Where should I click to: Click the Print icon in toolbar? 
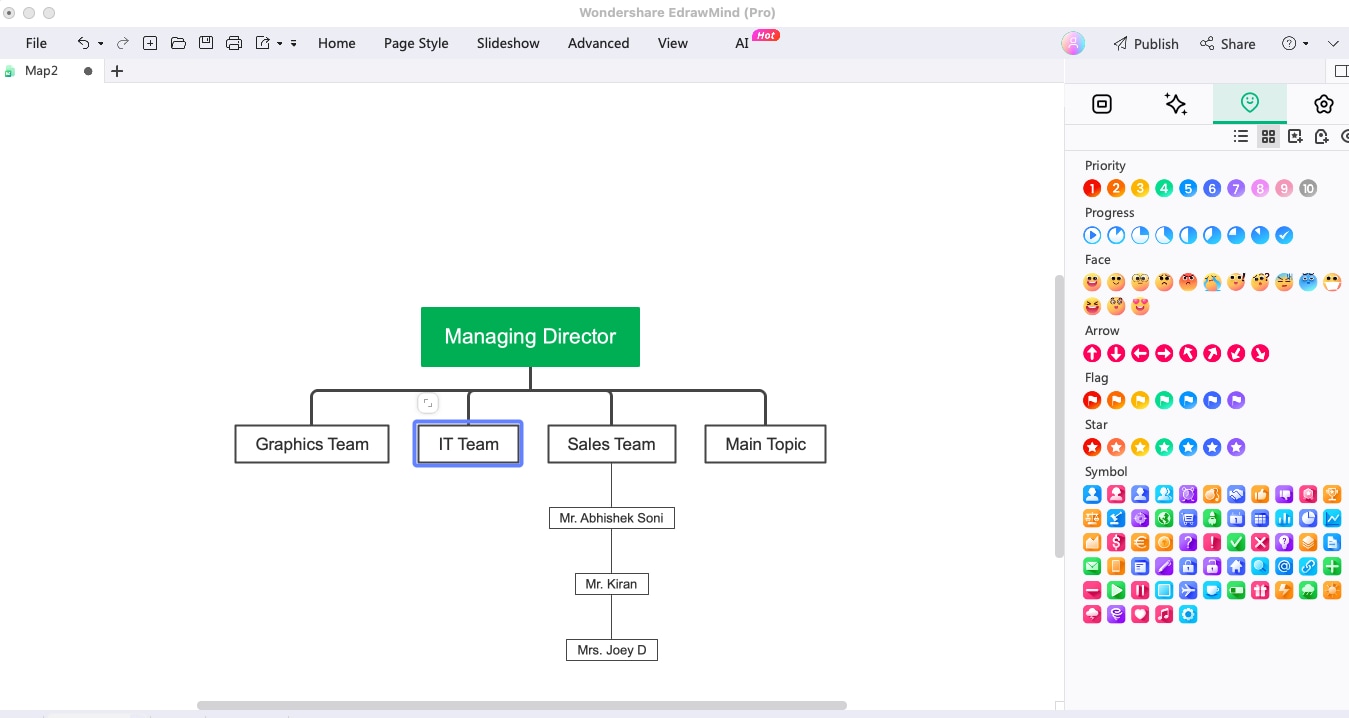tap(234, 43)
